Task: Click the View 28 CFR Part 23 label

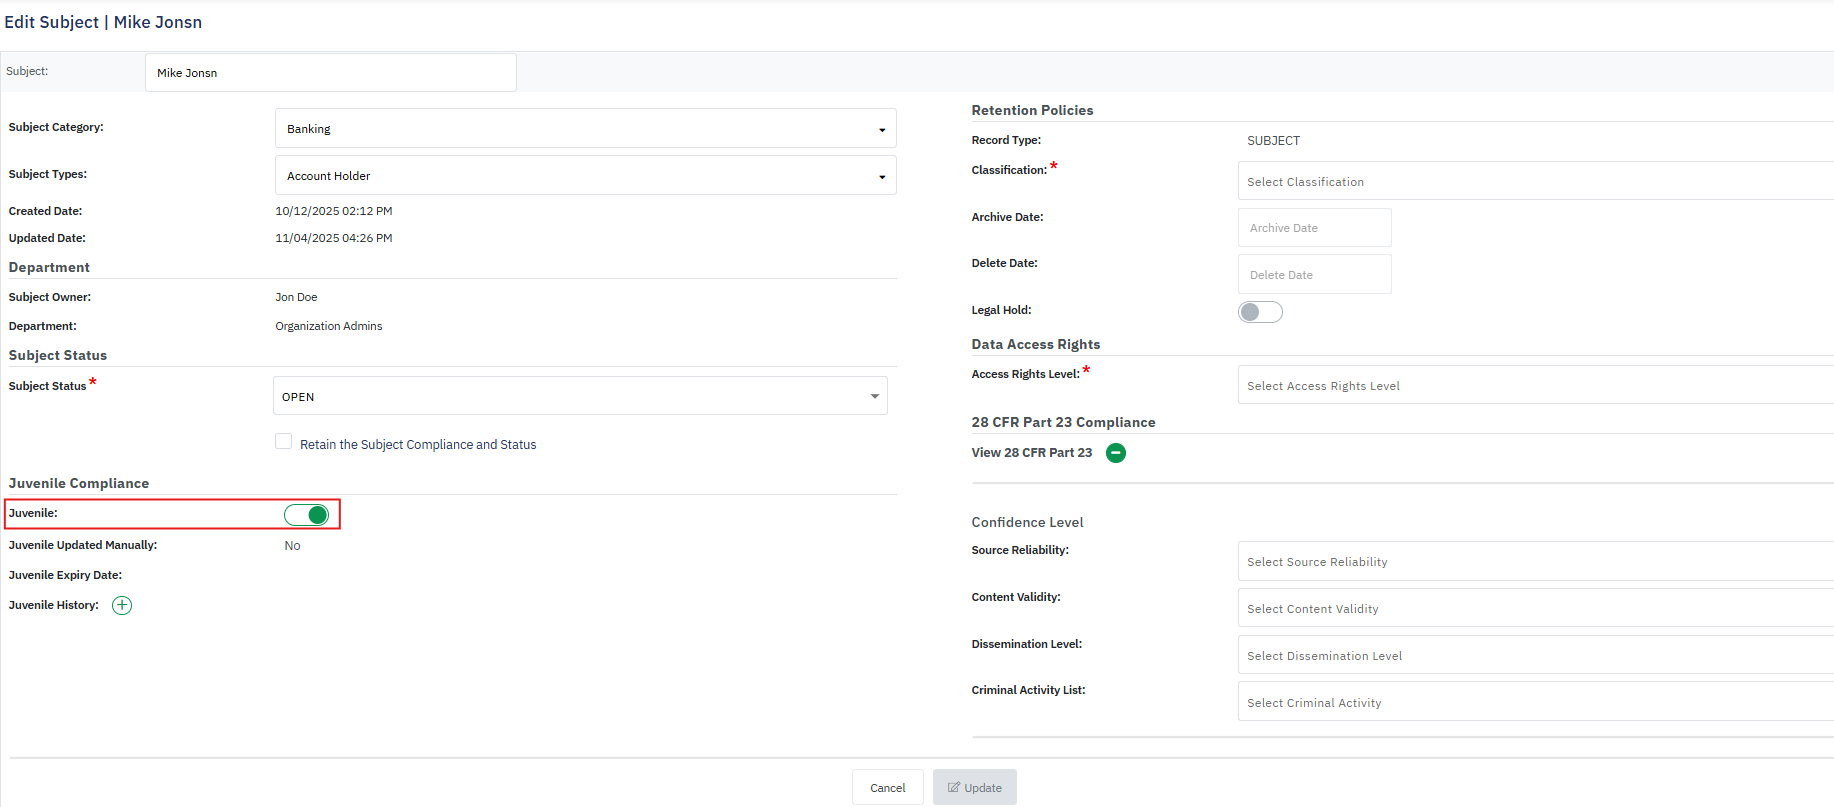Action: 1031,453
